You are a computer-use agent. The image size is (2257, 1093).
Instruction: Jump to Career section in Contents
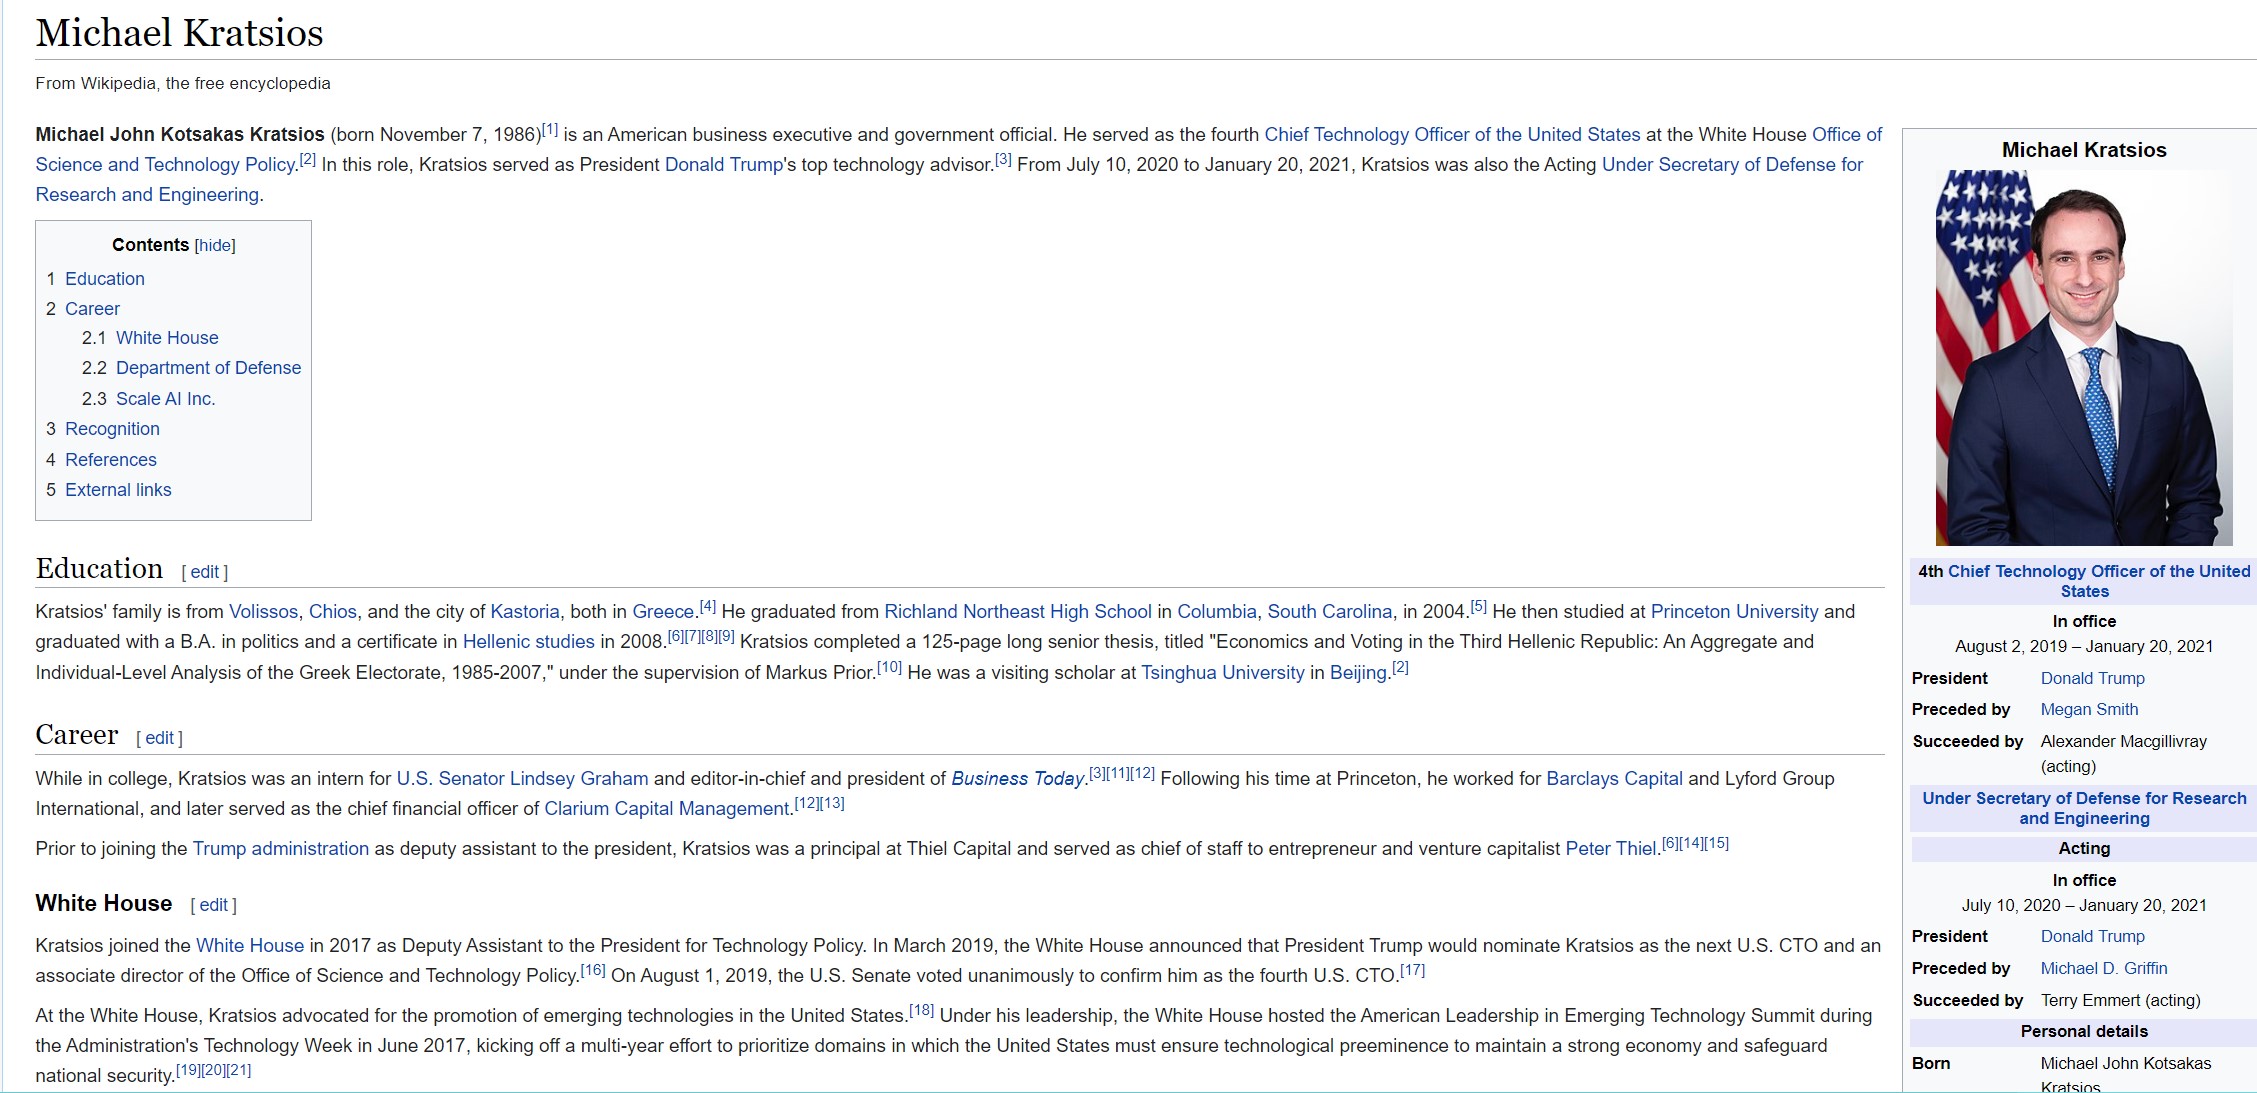(x=92, y=309)
